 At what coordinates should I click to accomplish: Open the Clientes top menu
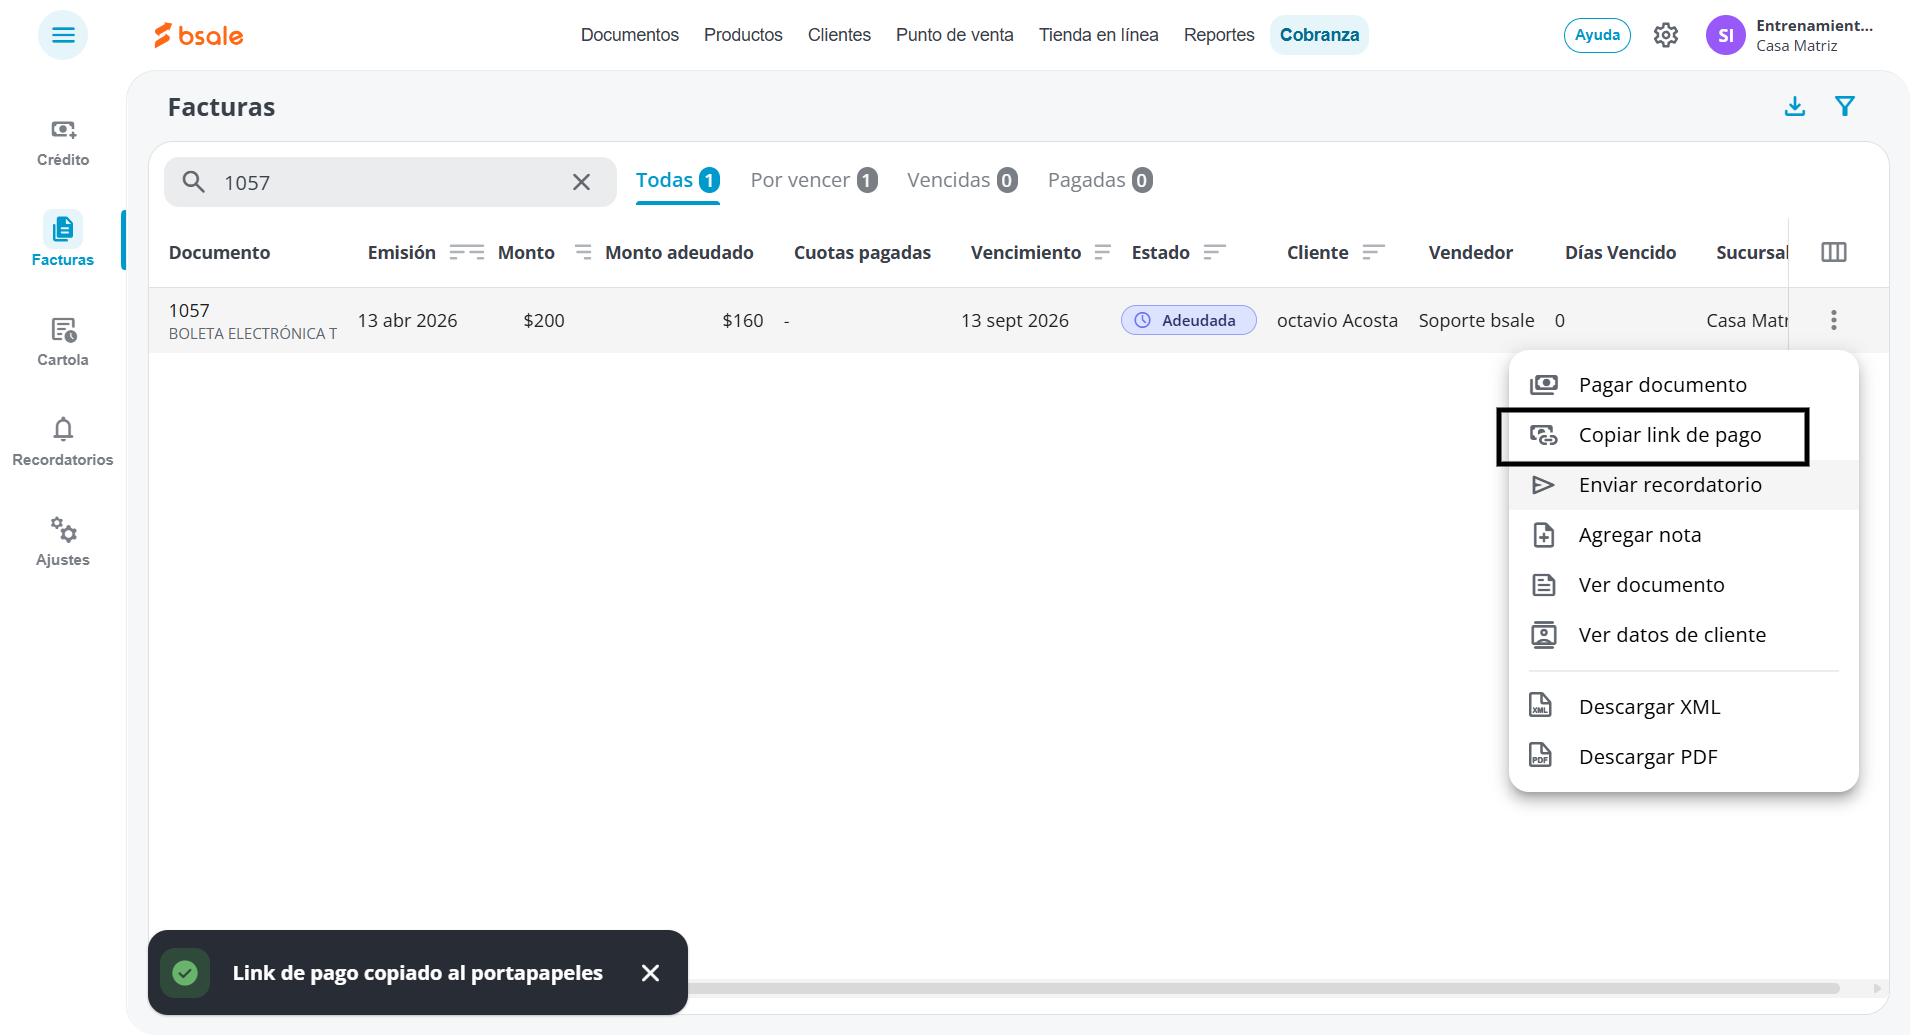839,35
